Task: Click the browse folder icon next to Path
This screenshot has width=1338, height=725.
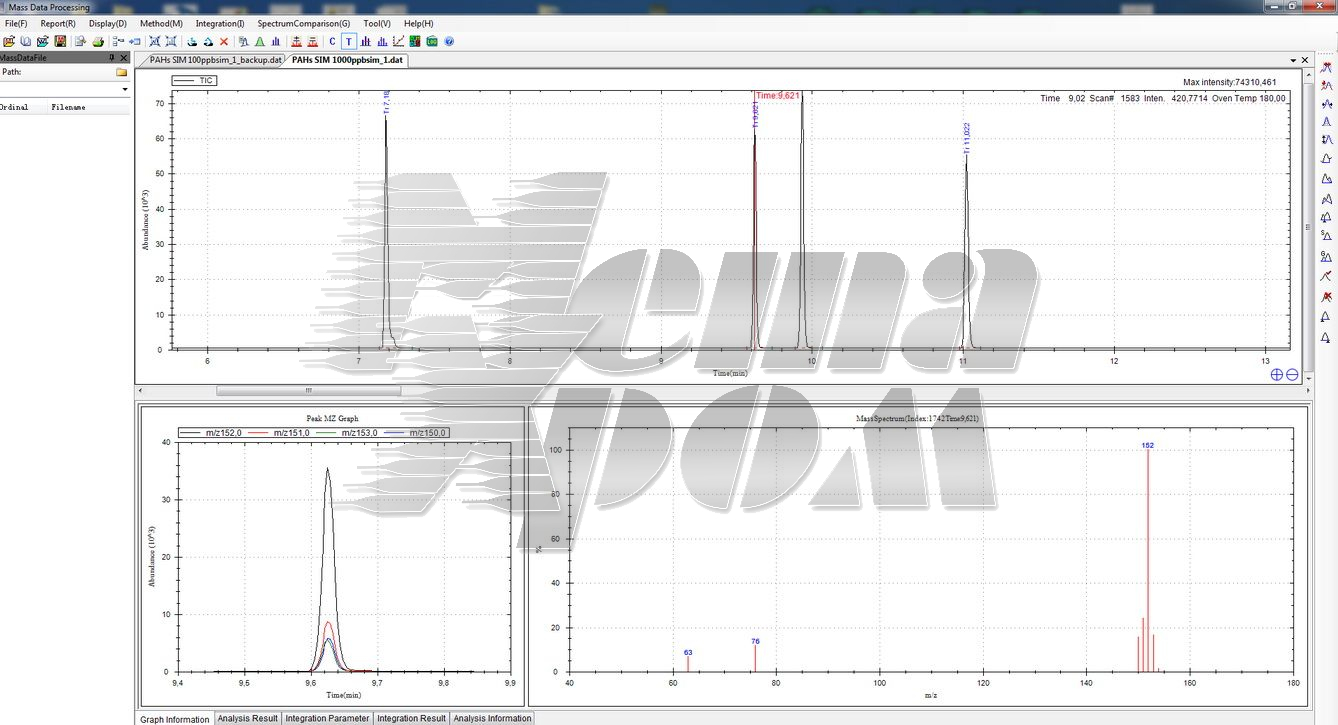Action: pyautogui.click(x=122, y=72)
